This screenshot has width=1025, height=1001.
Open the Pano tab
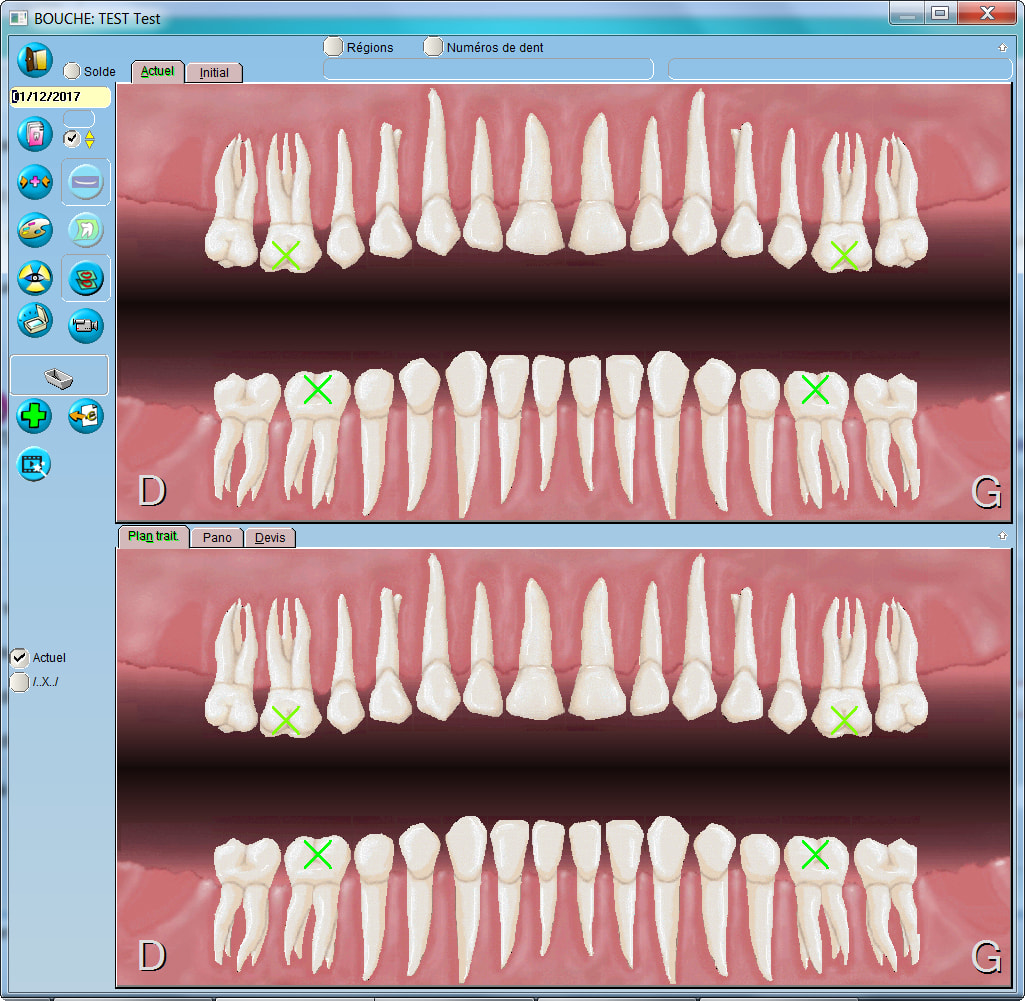(x=217, y=538)
